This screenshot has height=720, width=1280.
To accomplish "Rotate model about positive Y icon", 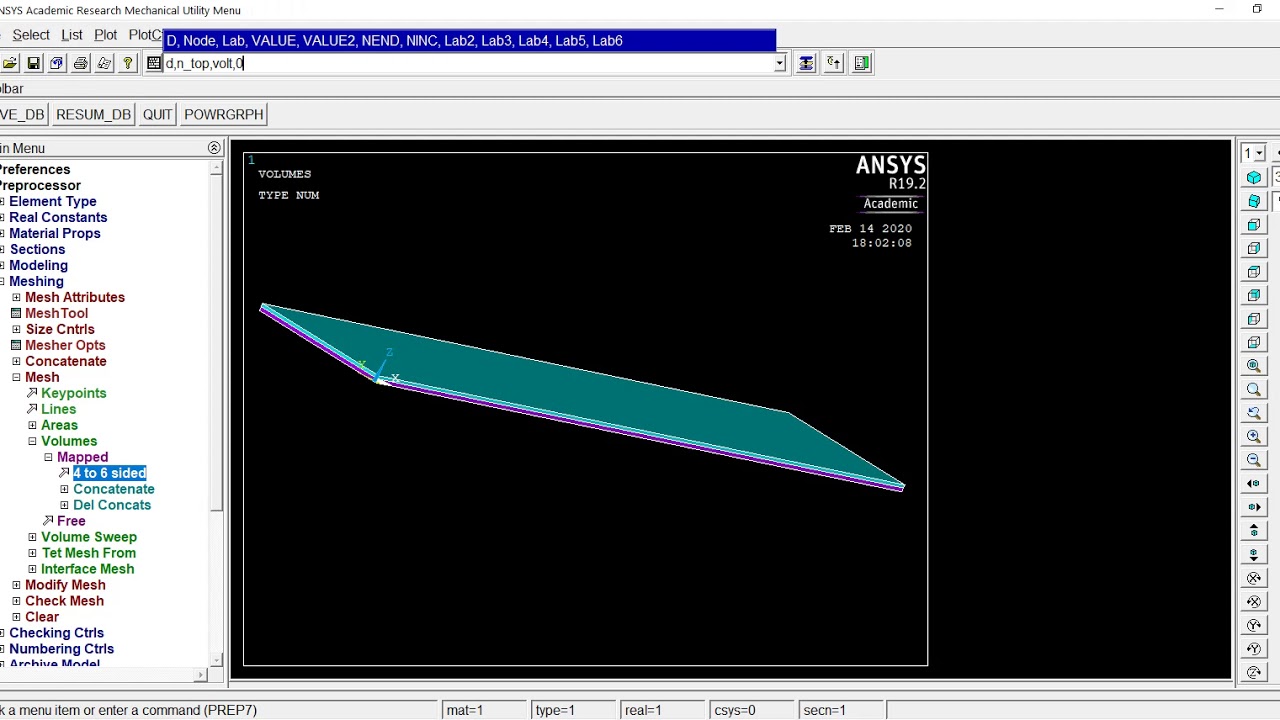I will pyautogui.click(x=1254, y=625).
